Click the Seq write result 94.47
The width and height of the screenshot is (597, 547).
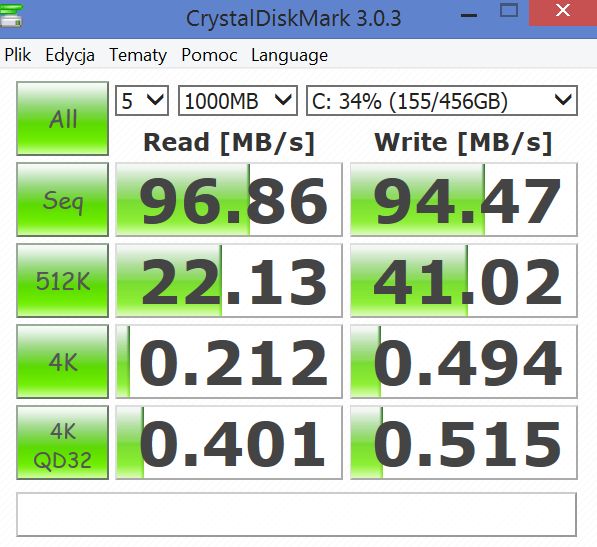[x=464, y=199]
